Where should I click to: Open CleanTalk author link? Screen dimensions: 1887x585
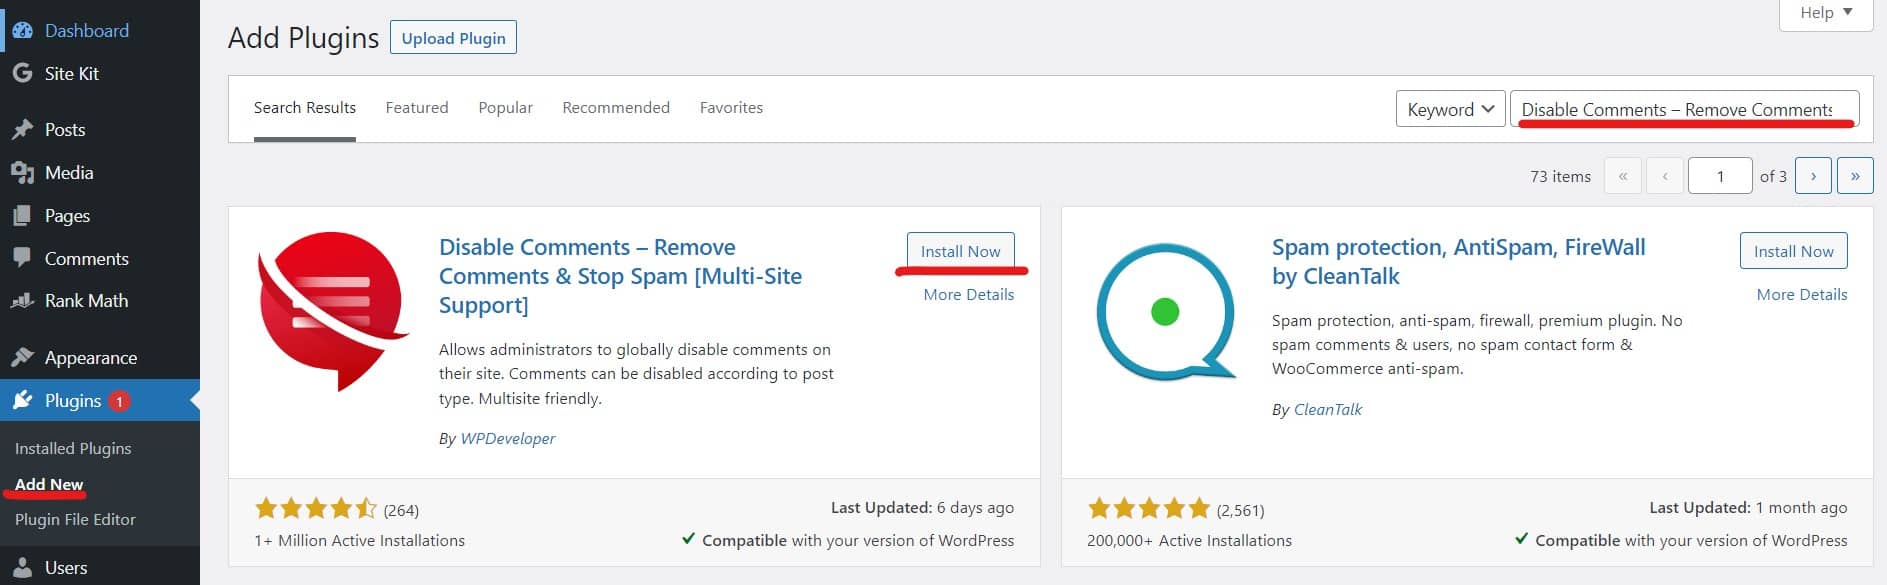coord(1327,410)
